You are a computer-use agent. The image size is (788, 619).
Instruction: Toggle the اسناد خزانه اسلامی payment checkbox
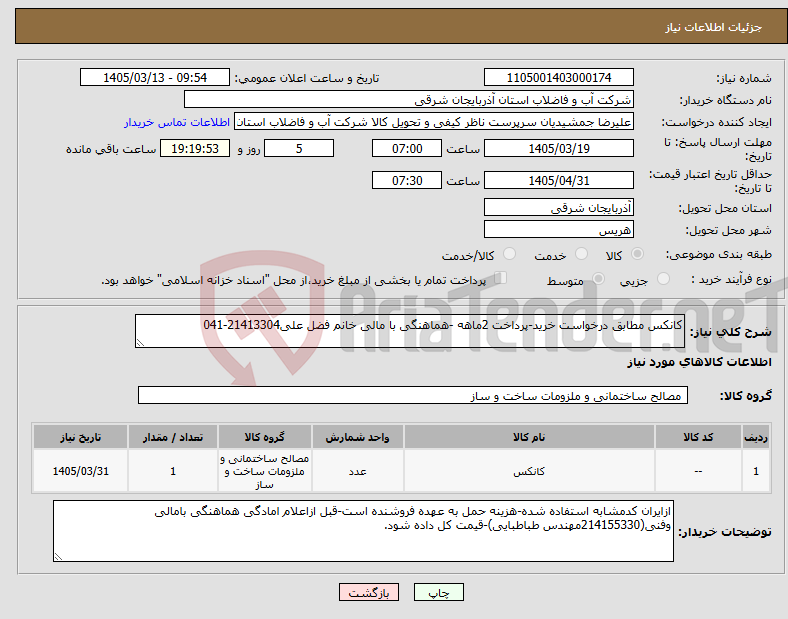[500, 278]
